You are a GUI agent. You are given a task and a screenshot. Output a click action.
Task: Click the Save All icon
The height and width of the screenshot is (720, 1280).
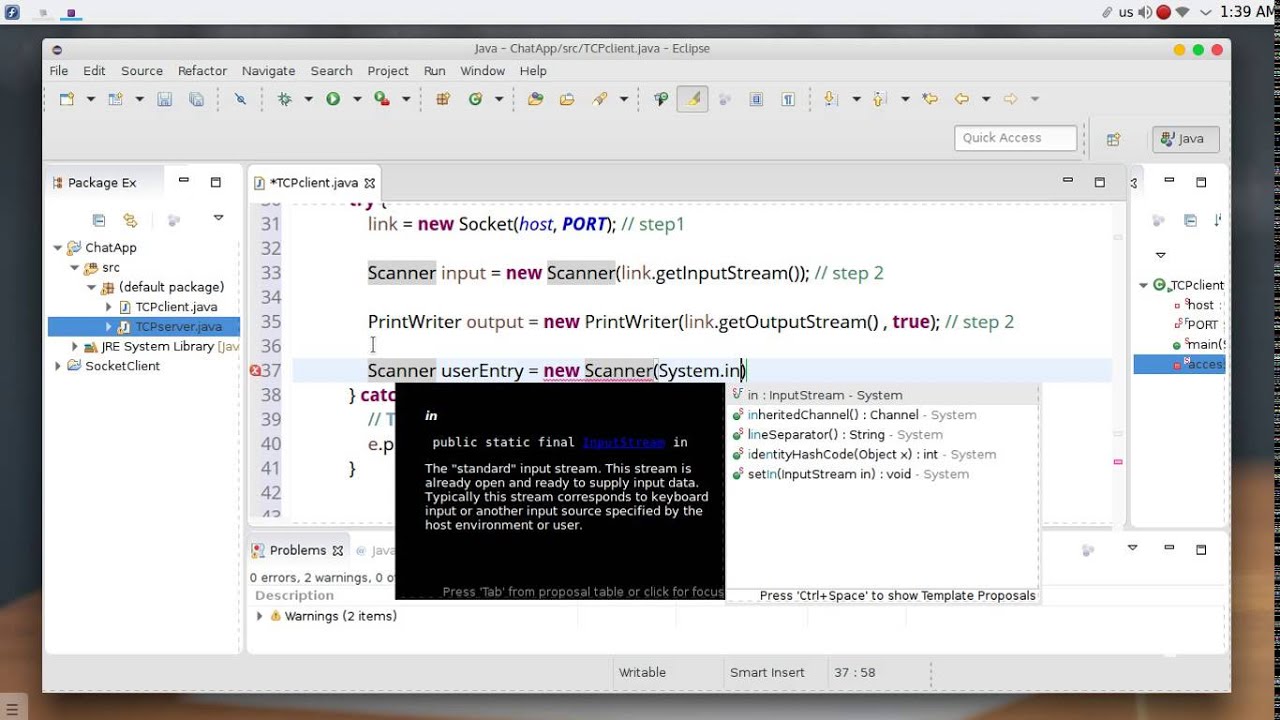196,99
